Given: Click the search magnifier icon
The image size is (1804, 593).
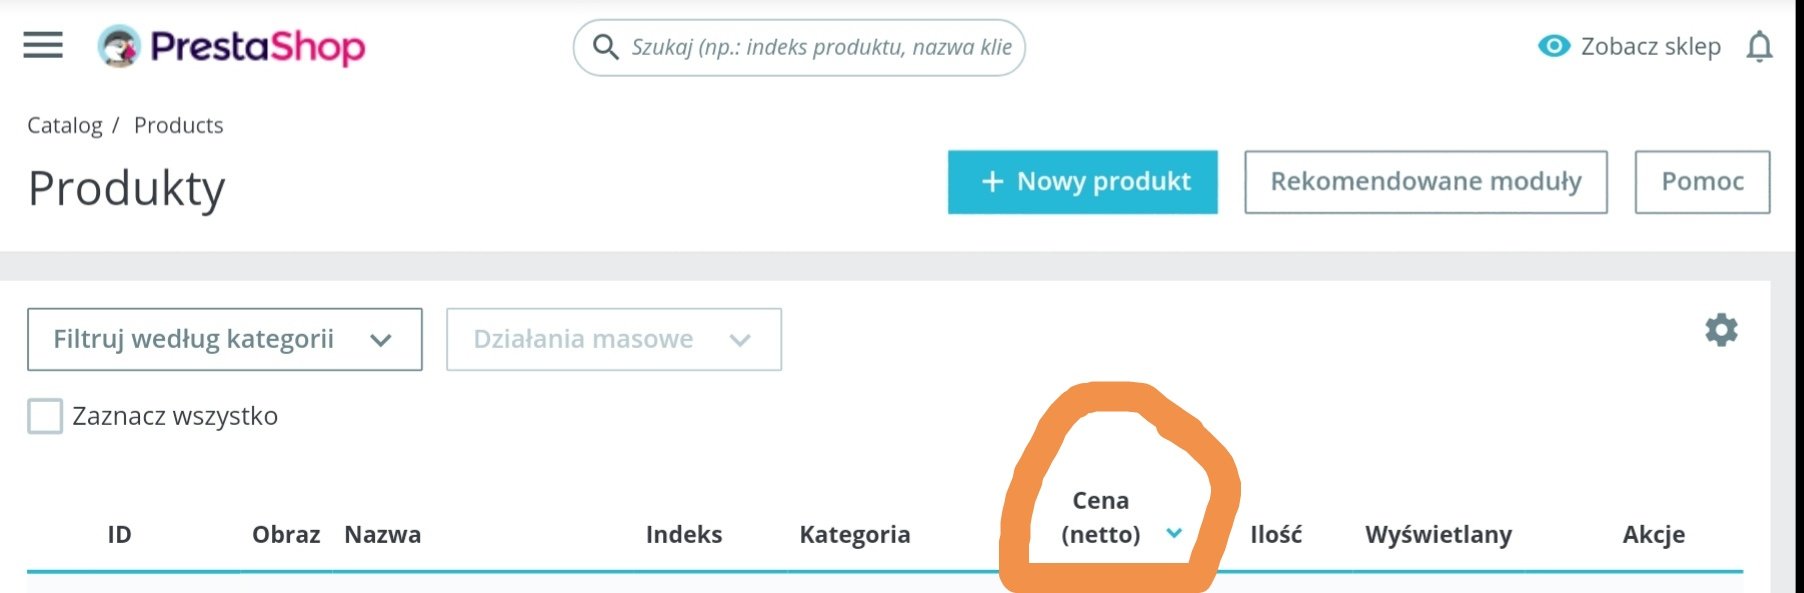Looking at the screenshot, I should 605,47.
